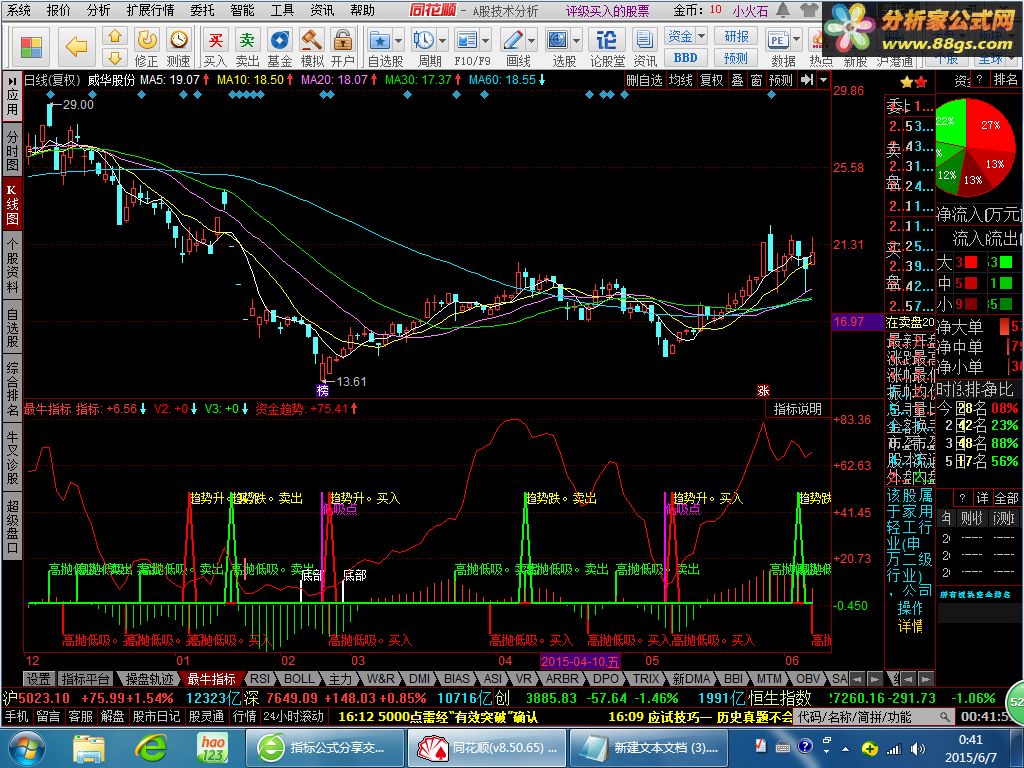Open the 报价 menu
Viewport: 1024px width, 768px height.
(59, 10)
